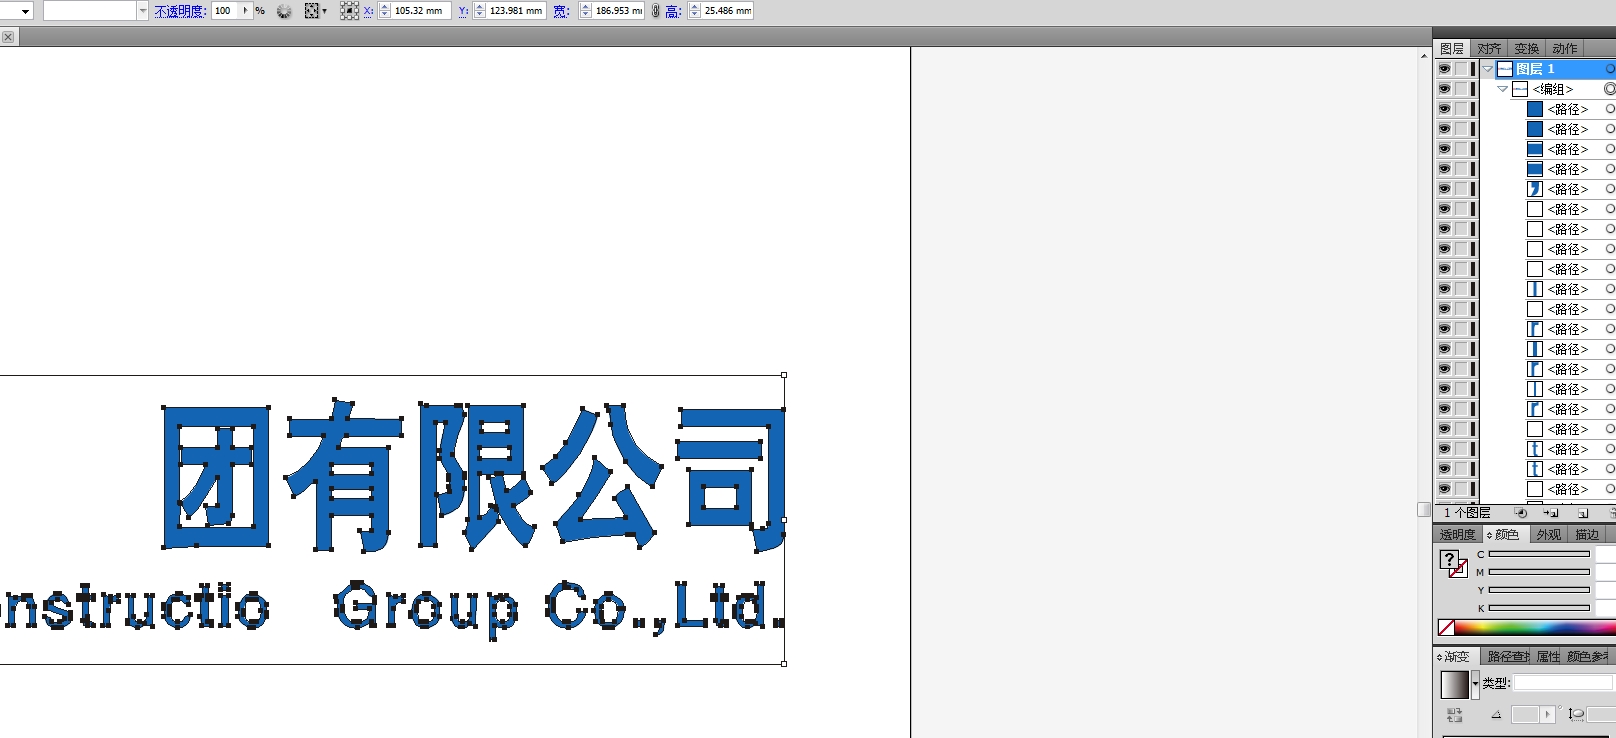1616x738 pixels.
Task: Click the thumbnail of the comma-shaped 路径 layer
Action: click(x=1535, y=189)
